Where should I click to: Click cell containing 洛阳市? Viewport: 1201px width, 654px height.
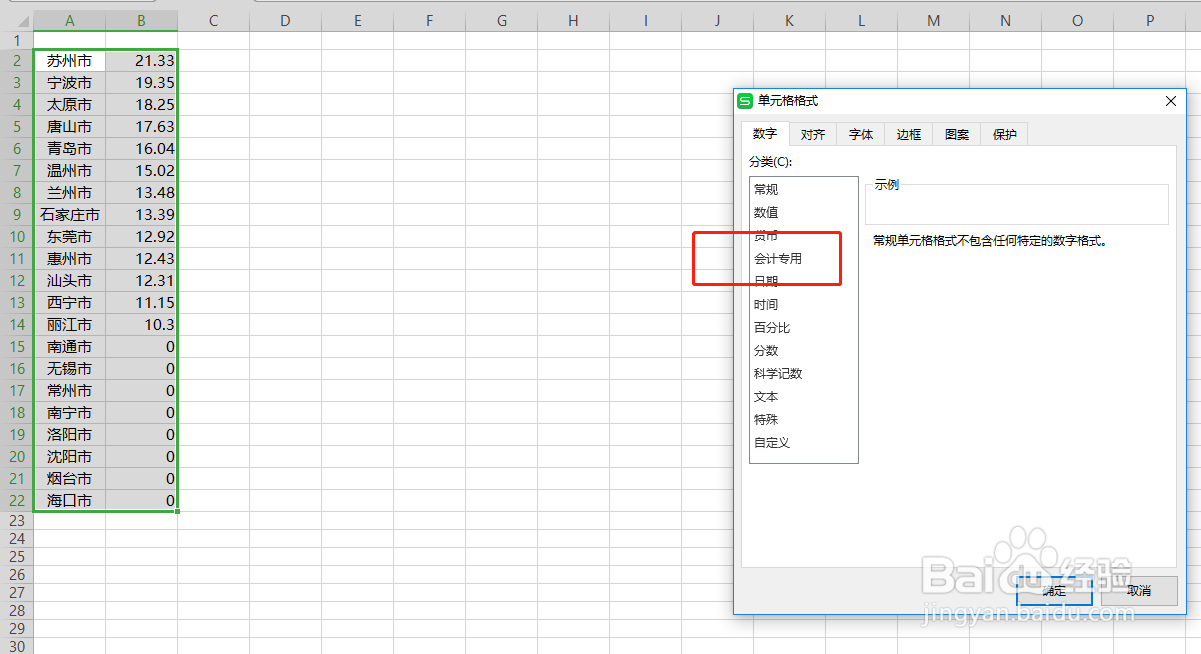[69, 434]
